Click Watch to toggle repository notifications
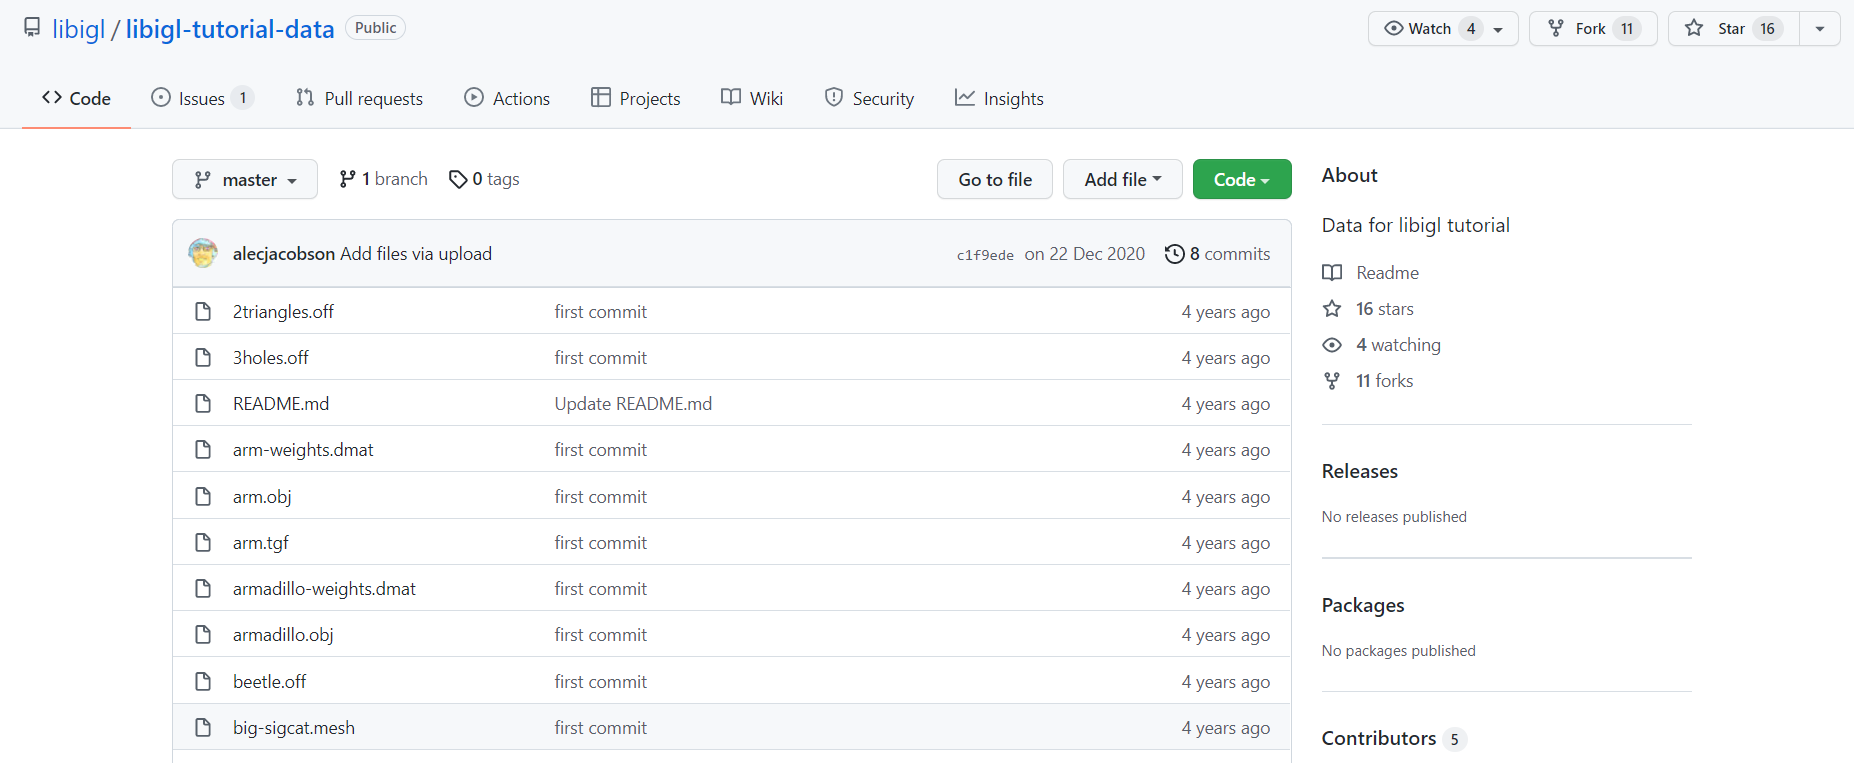1854x763 pixels. tap(1419, 29)
